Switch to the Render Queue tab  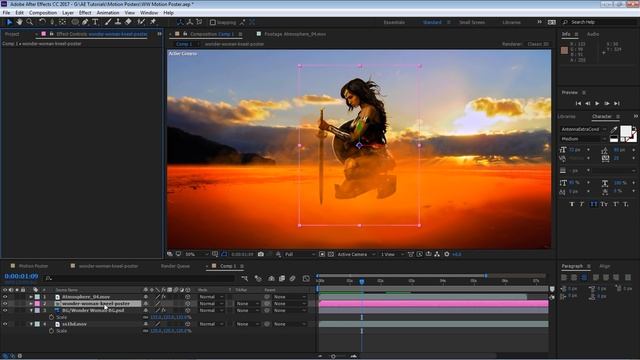[175, 266]
